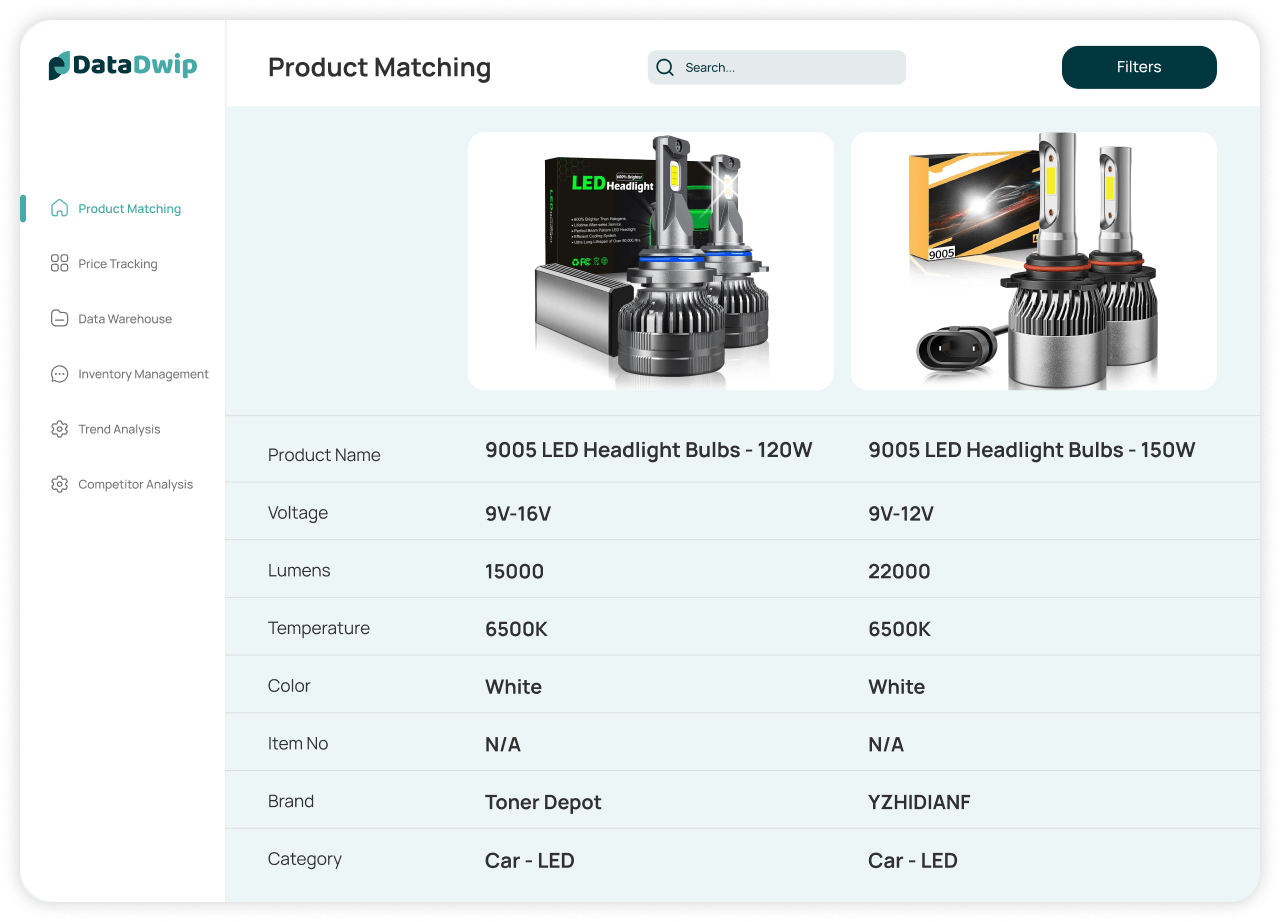Click the 9V-12V voltage value
1280x922 pixels.
[901, 514]
